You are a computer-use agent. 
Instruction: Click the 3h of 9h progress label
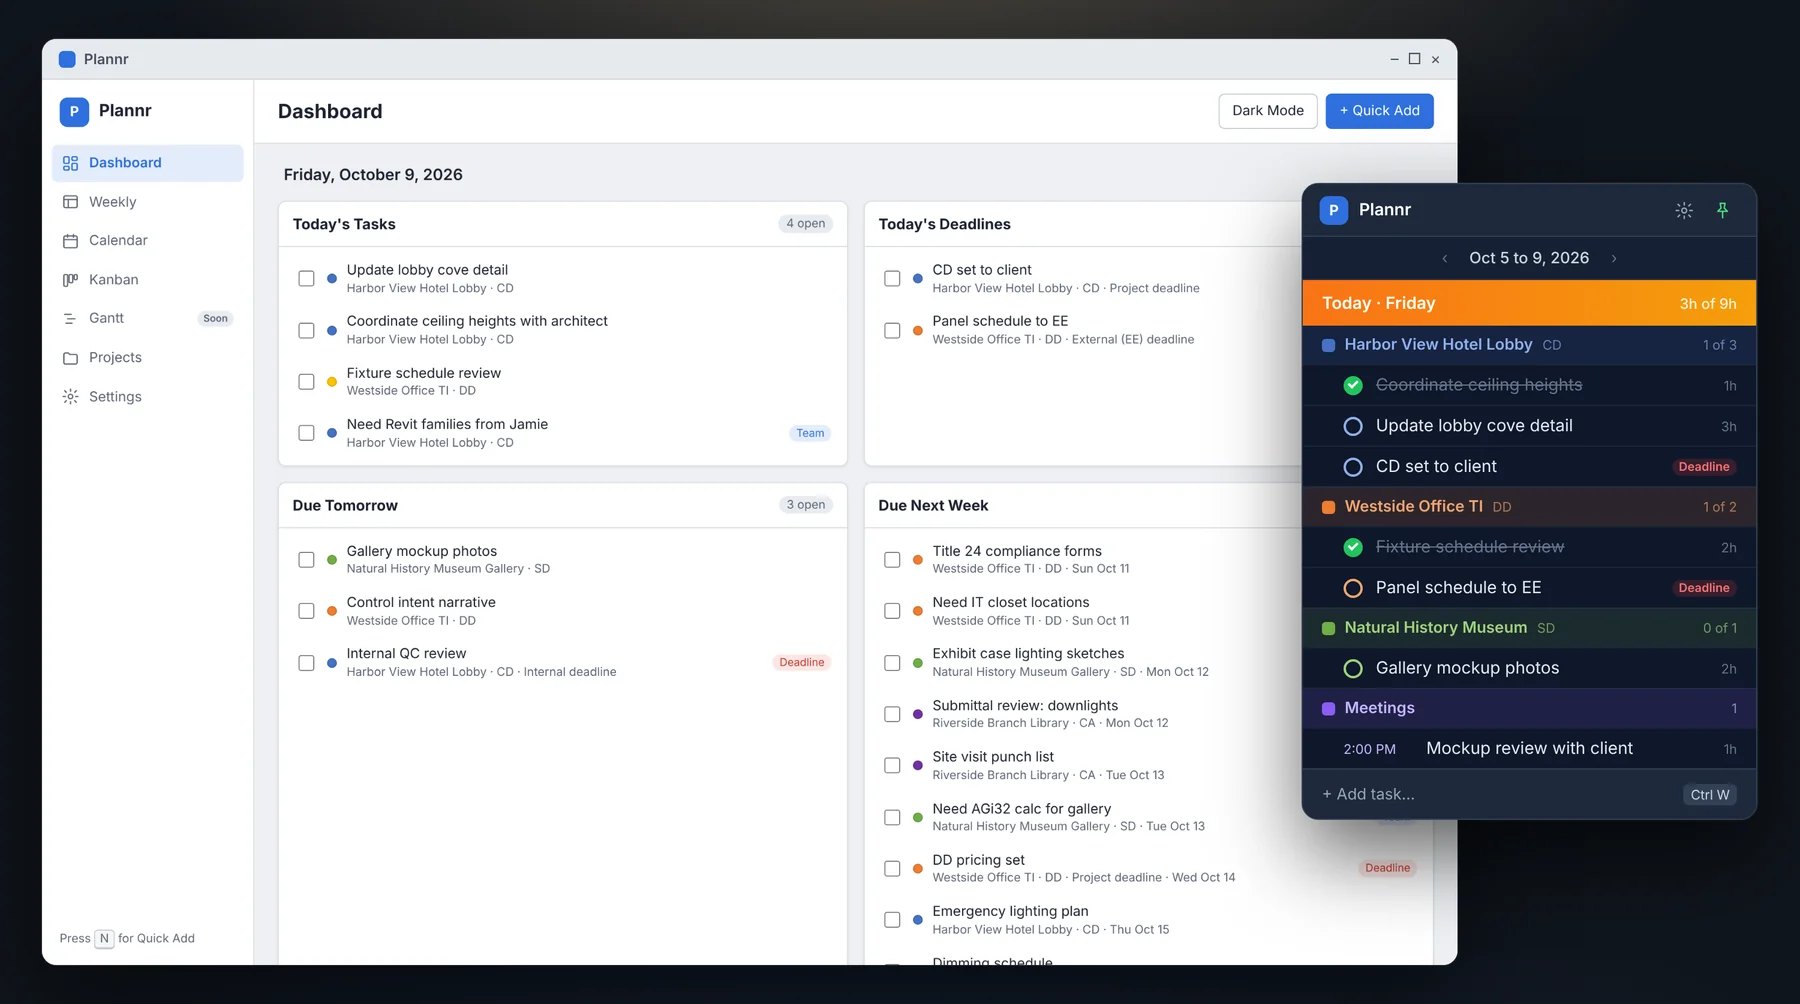1708,304
